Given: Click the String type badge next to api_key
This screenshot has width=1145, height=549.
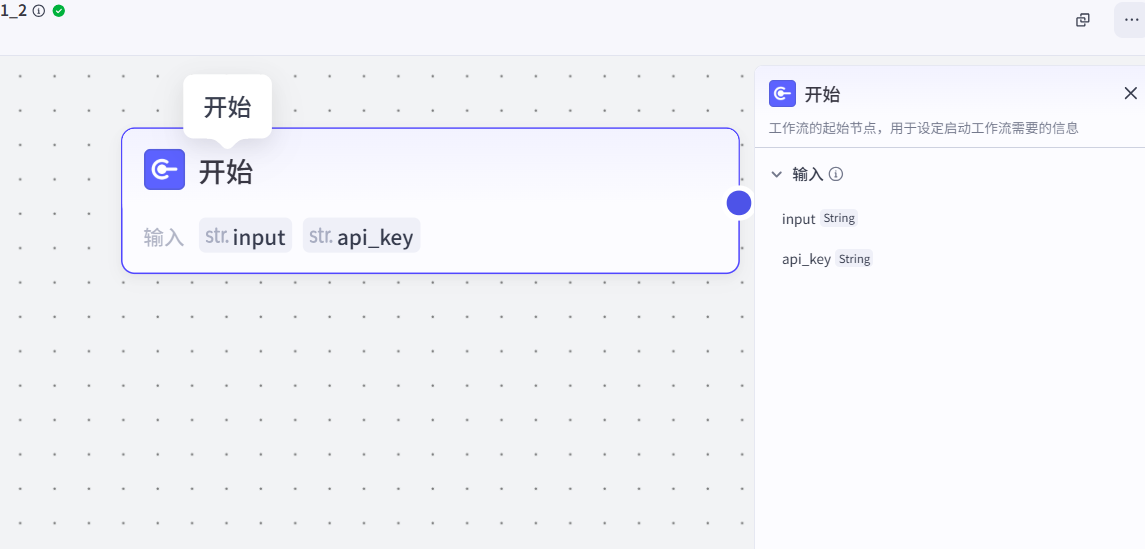Looking at the screenshot, I should pyautogui.click(x=854, y=259).
